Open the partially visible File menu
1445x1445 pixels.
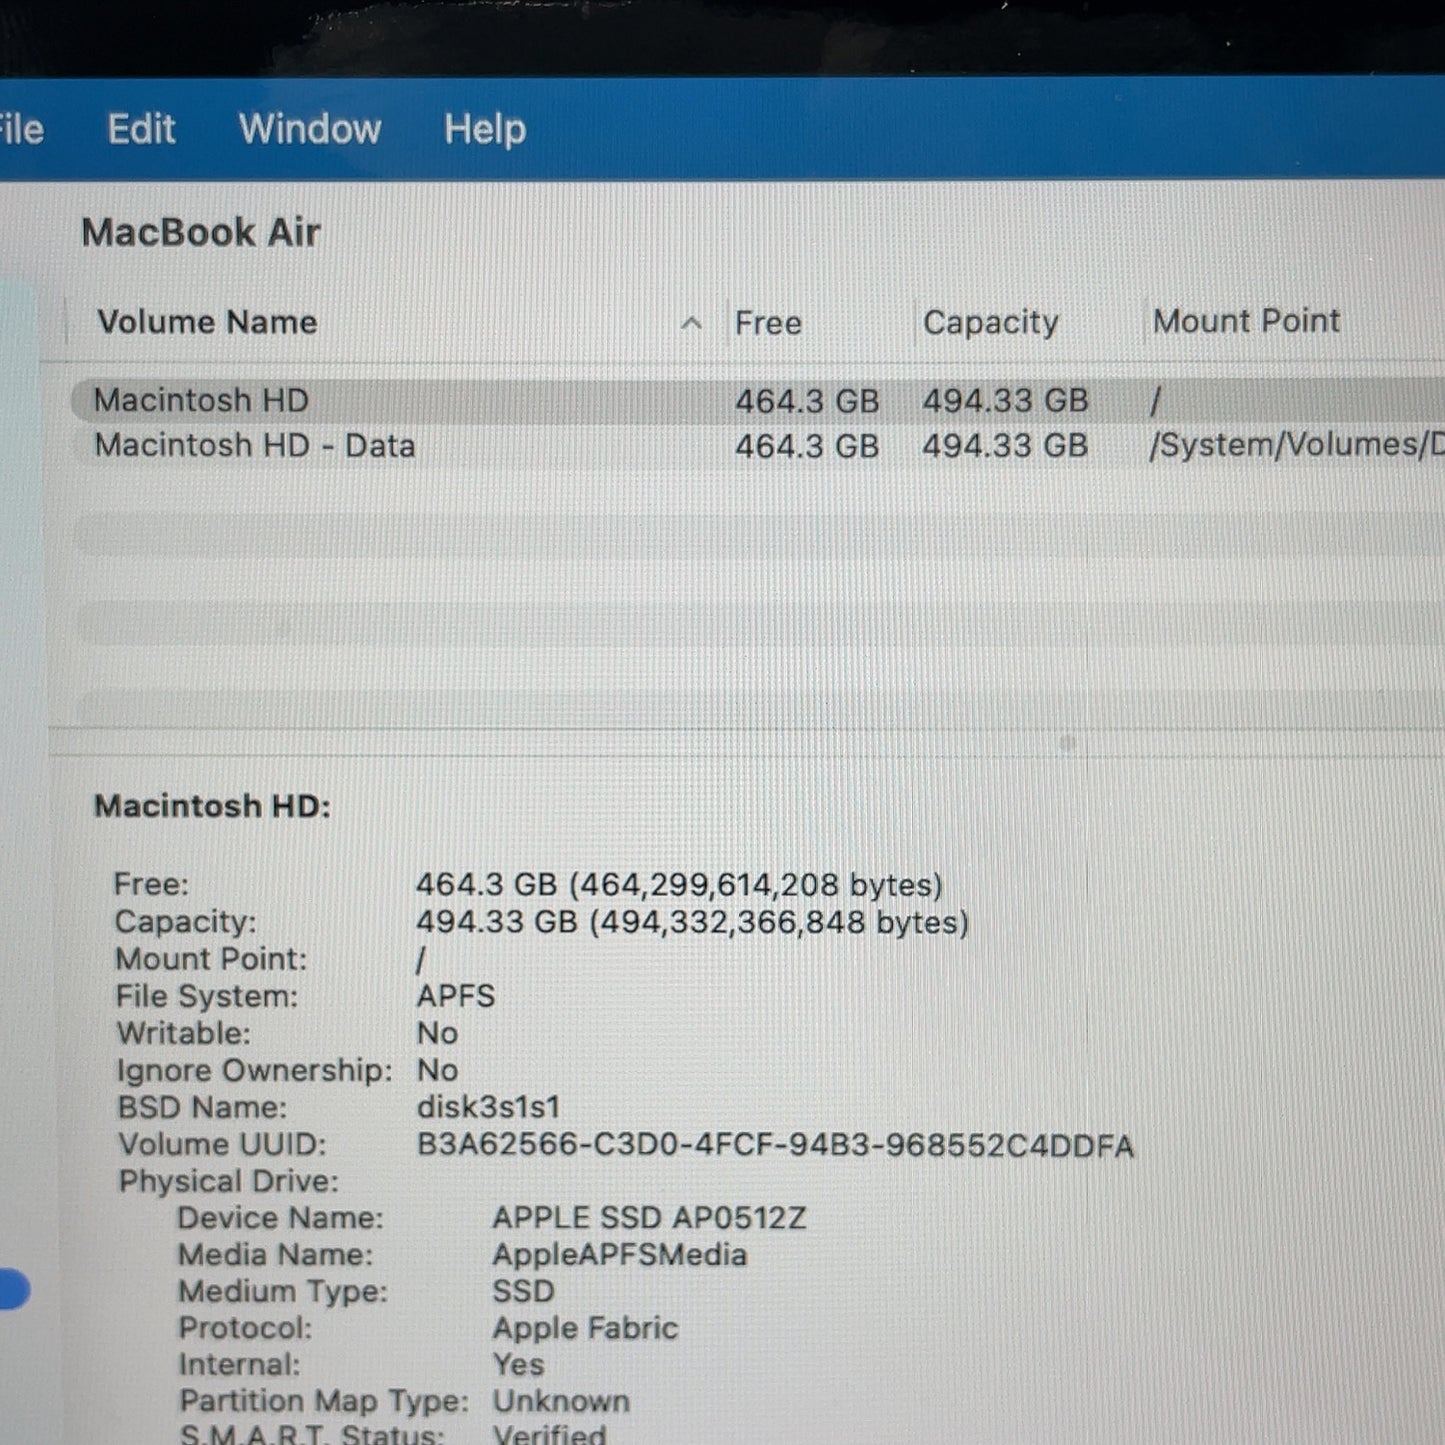pyautogui.click(x=21, y=129)
